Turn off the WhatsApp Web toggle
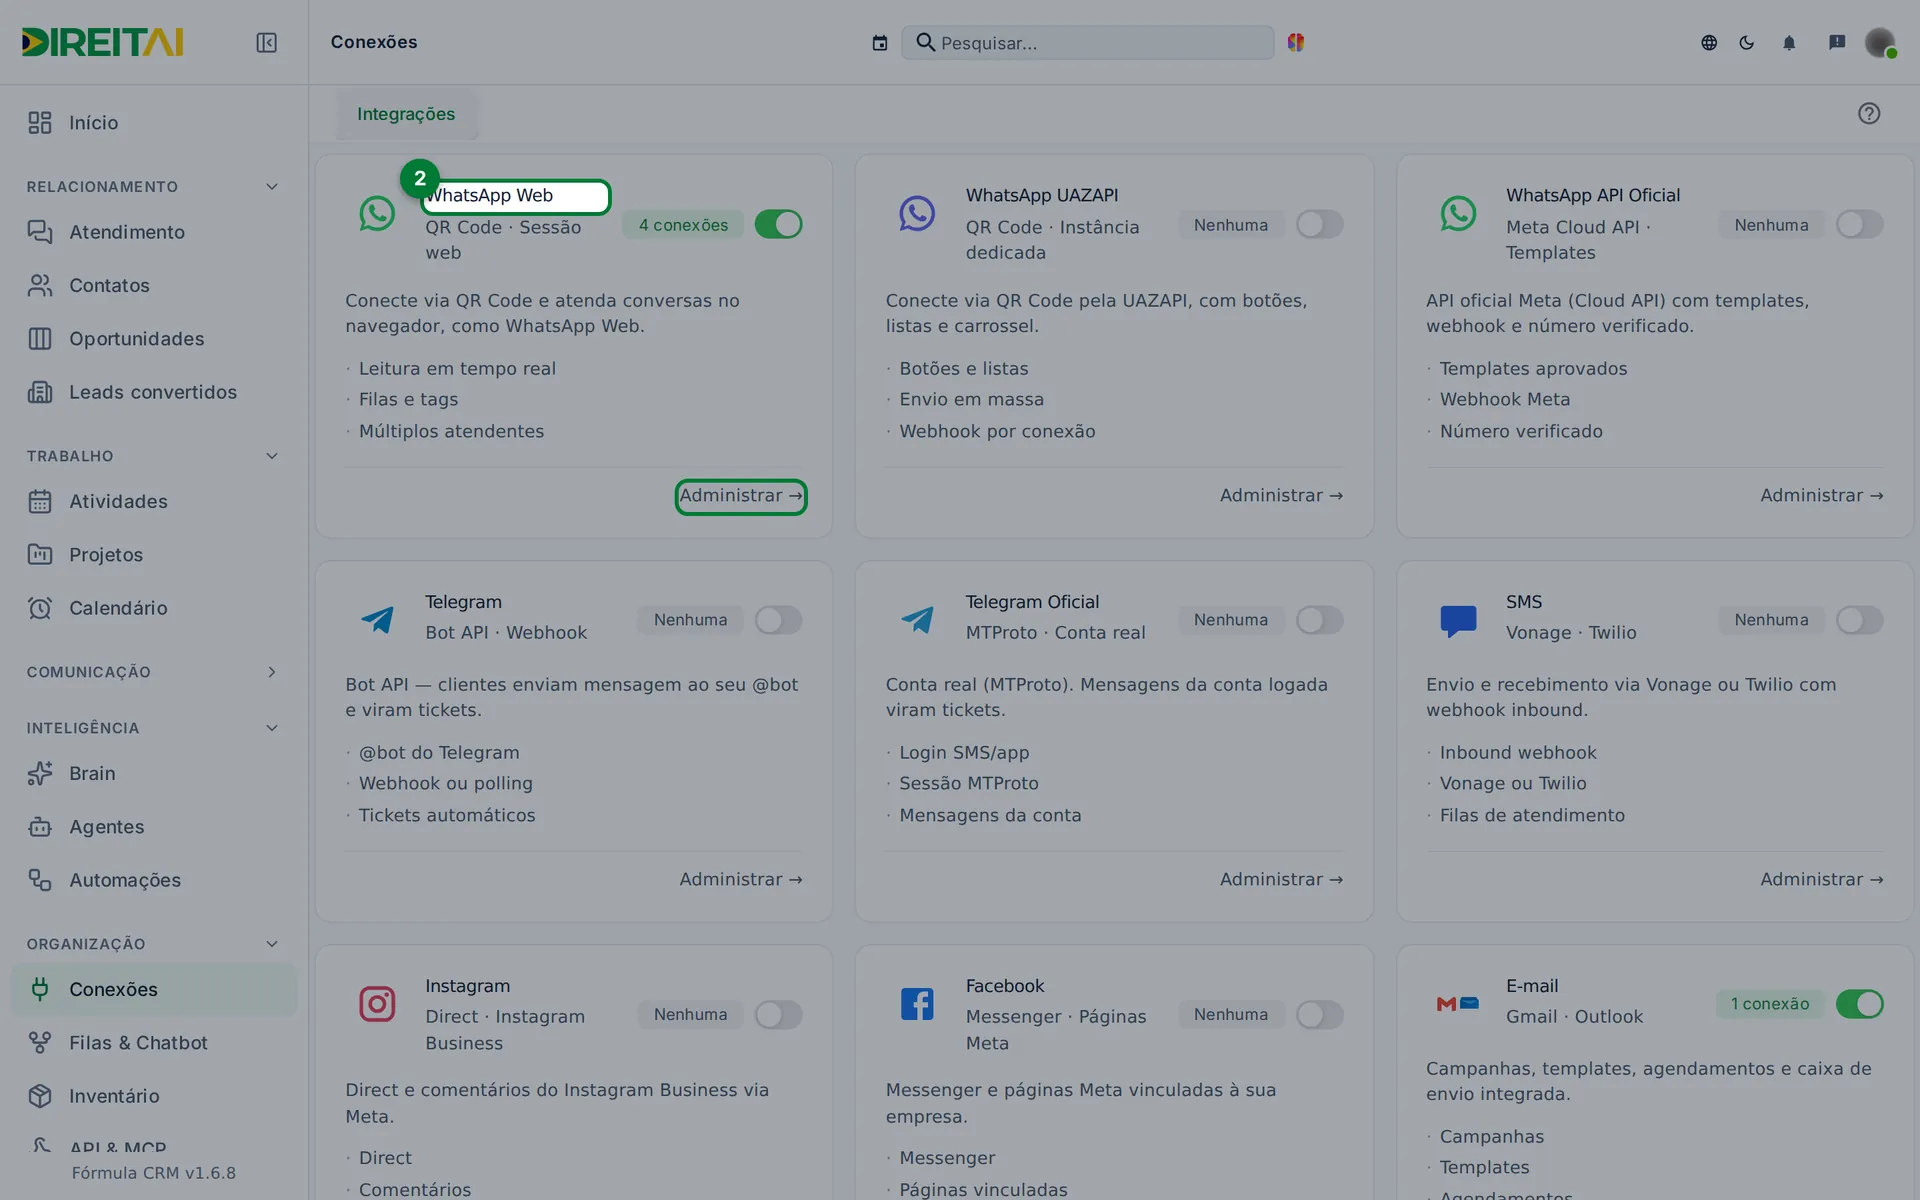The height and width of the screenshot is (1200, 1920). (x=778, y=224)
